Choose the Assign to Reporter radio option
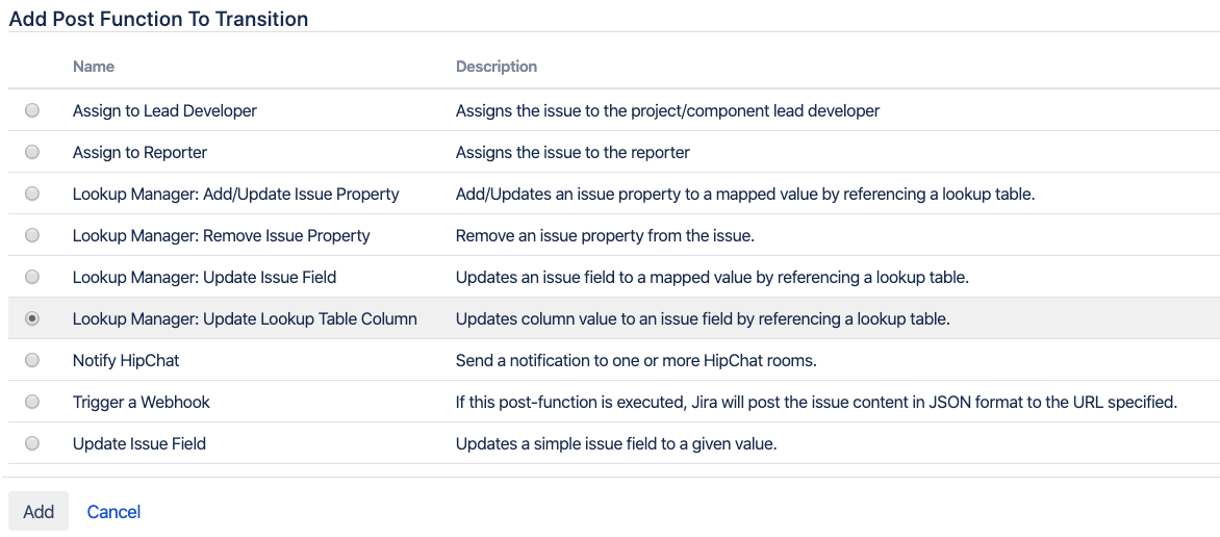This screenshot has height=537, width=1220. (x=32, y=153)
